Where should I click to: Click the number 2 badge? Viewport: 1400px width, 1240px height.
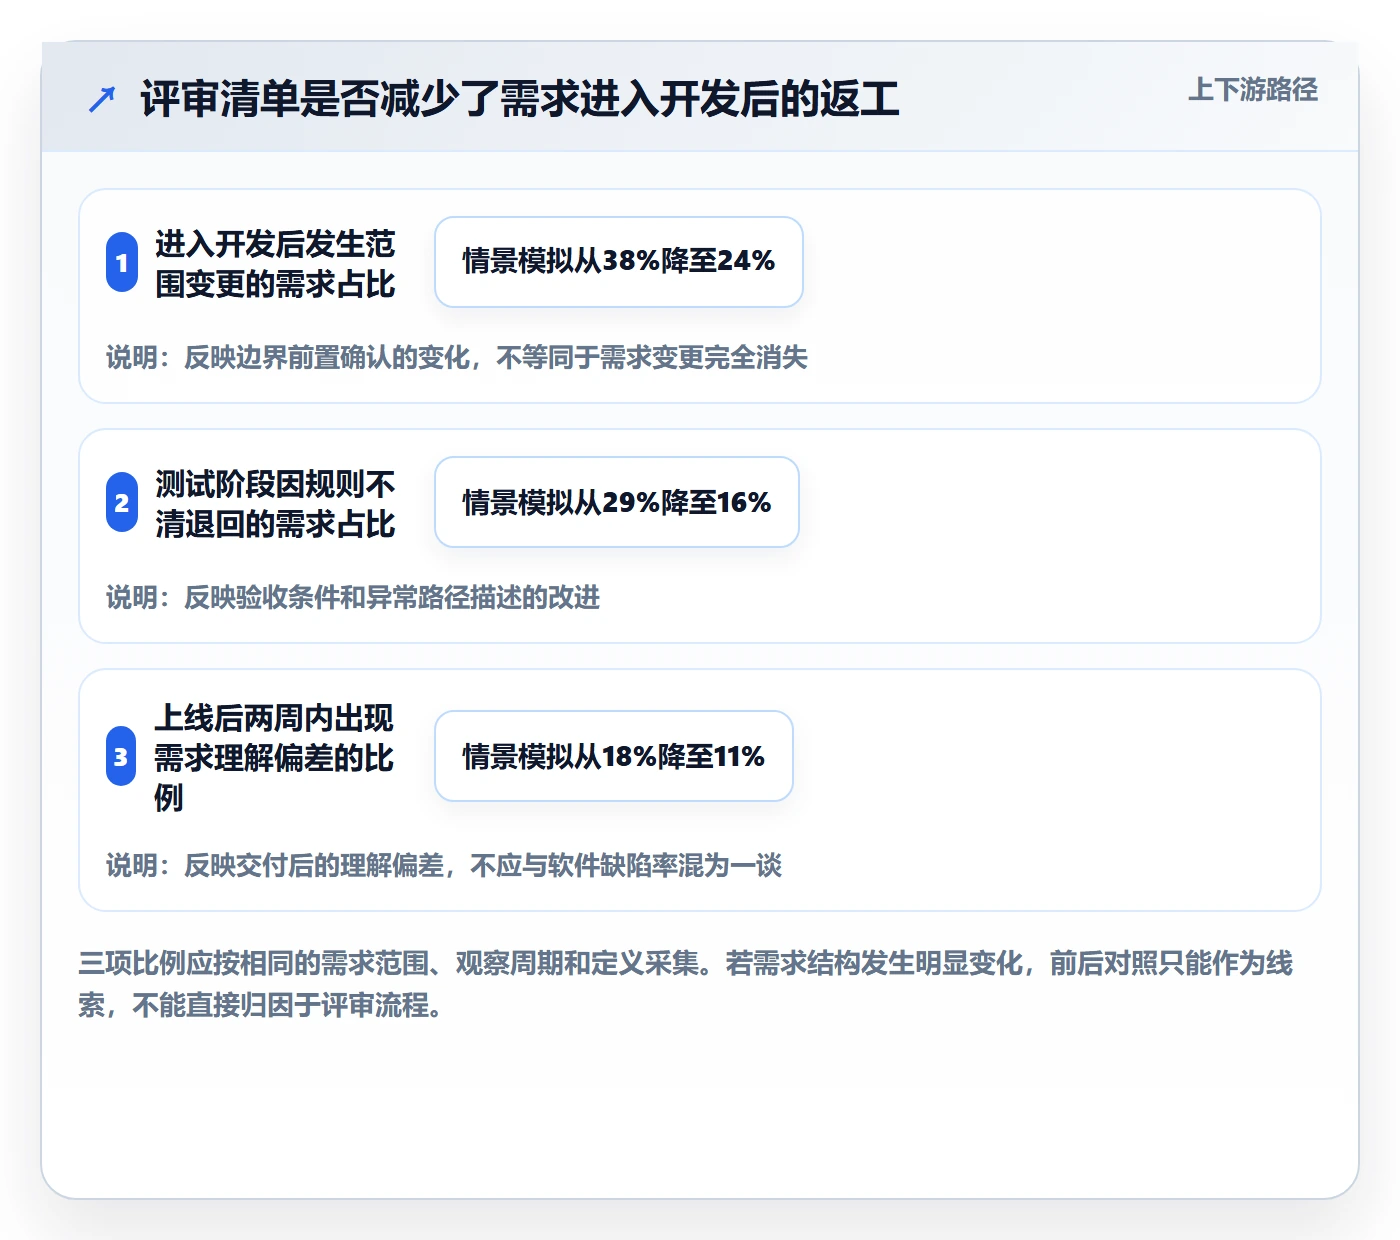(122, 503)
